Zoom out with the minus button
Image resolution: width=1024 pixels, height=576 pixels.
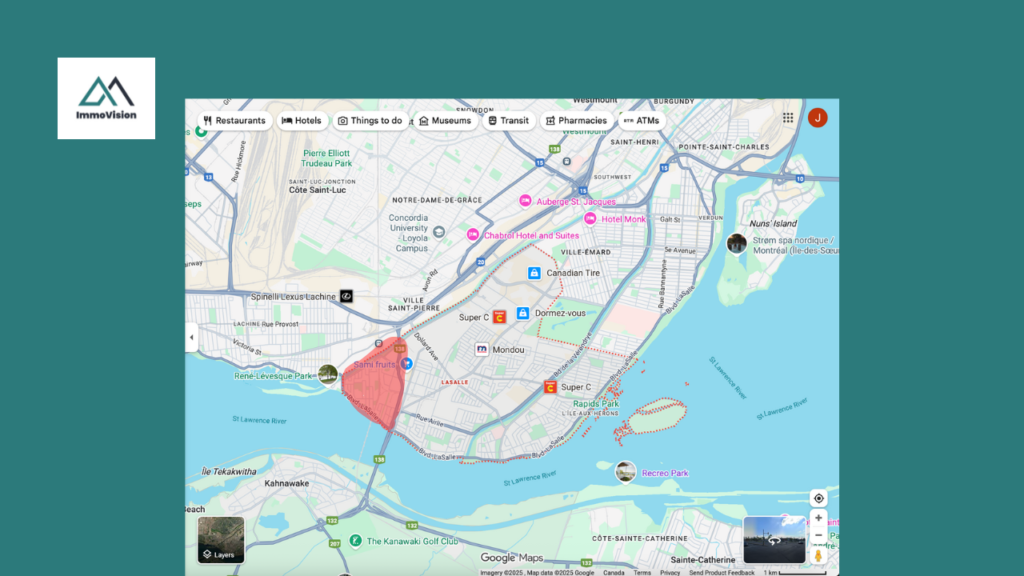tap(818, 535)
